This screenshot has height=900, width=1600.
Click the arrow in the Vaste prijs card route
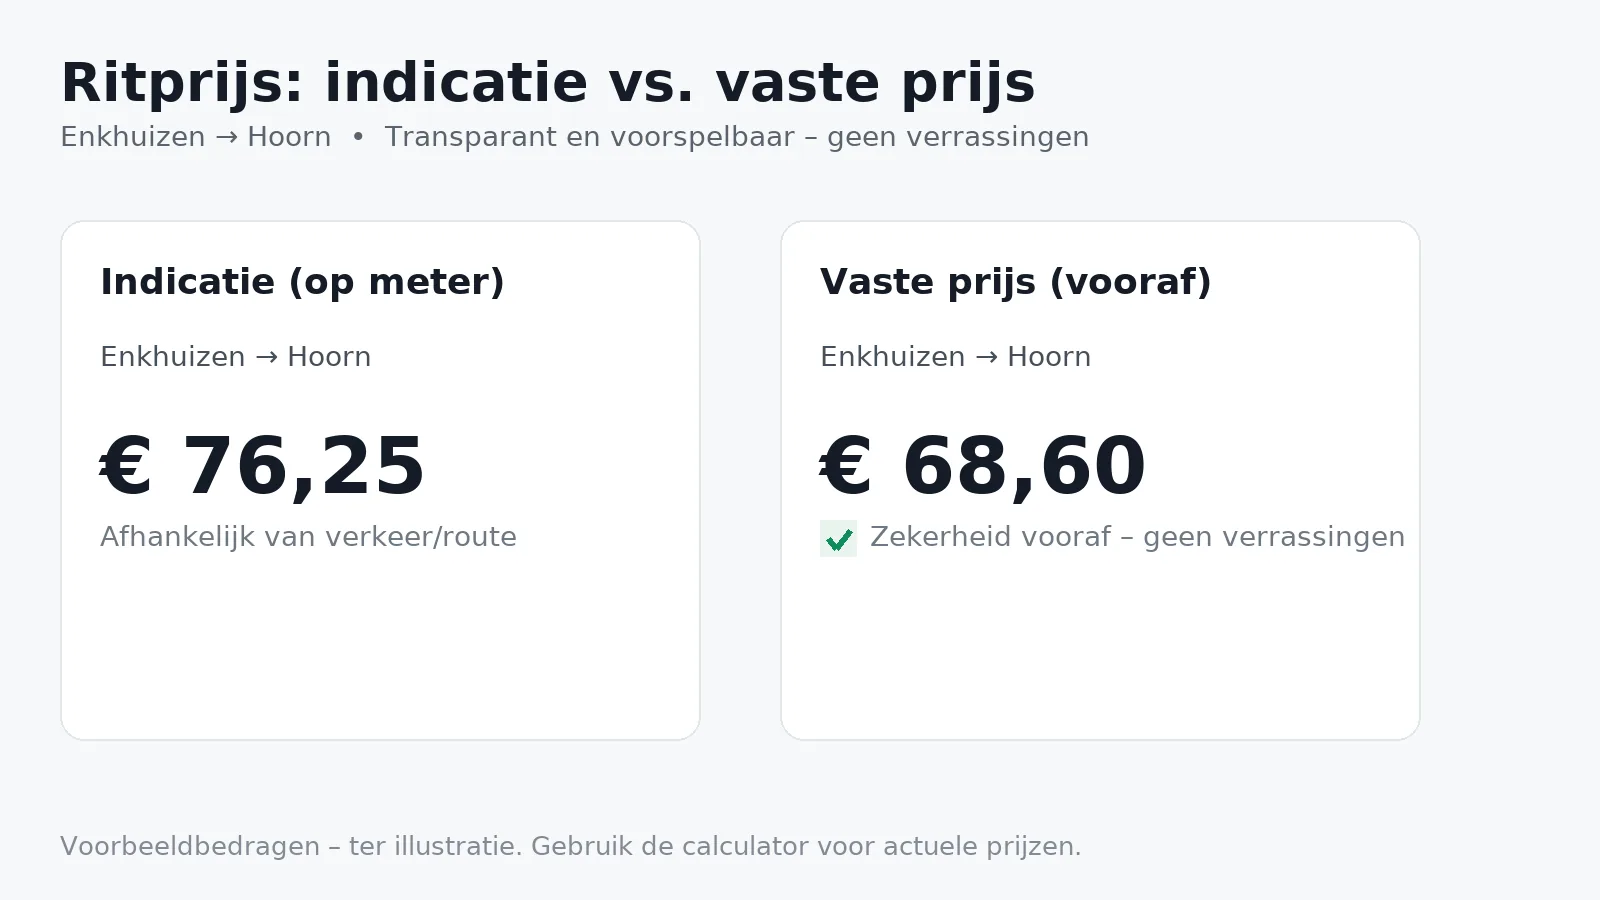(986, 357)
